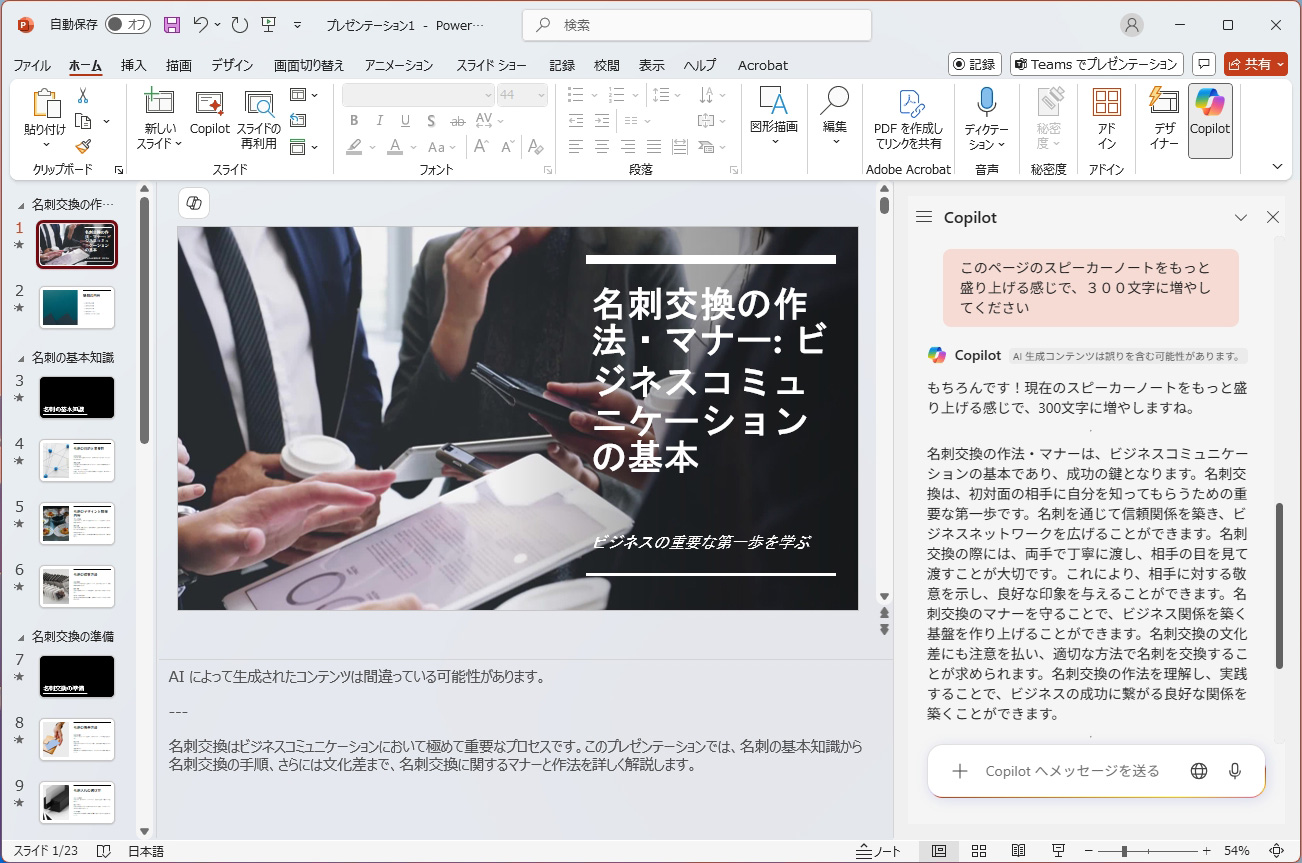The width and height of the screenshot is (1302, 863).
Task: Collapse the 名刺の基本知識 section
Action: point(21,358)
